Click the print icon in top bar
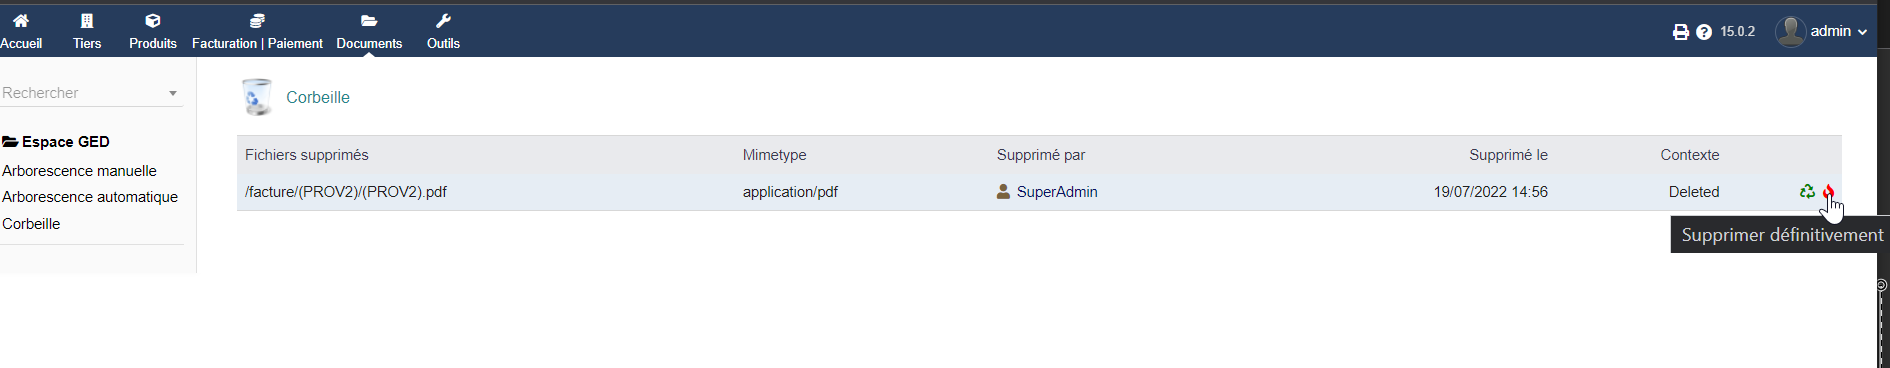The height and width of the screenshot is (368, 1890). (1681, 32)
